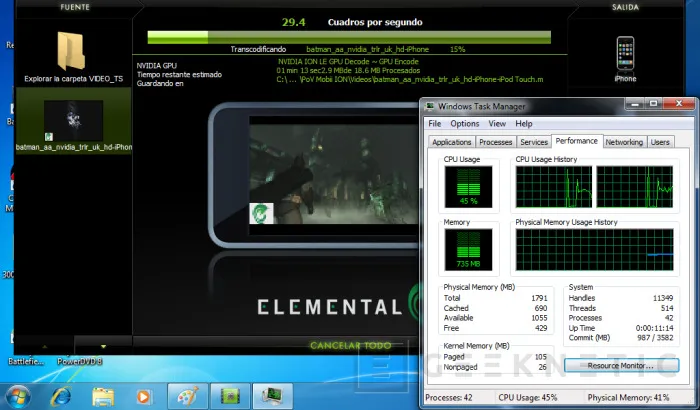Click the Task Manager title bar icon
Viewport: 700px width, 410px height.
pyautogui.click(x=430, y=106)
